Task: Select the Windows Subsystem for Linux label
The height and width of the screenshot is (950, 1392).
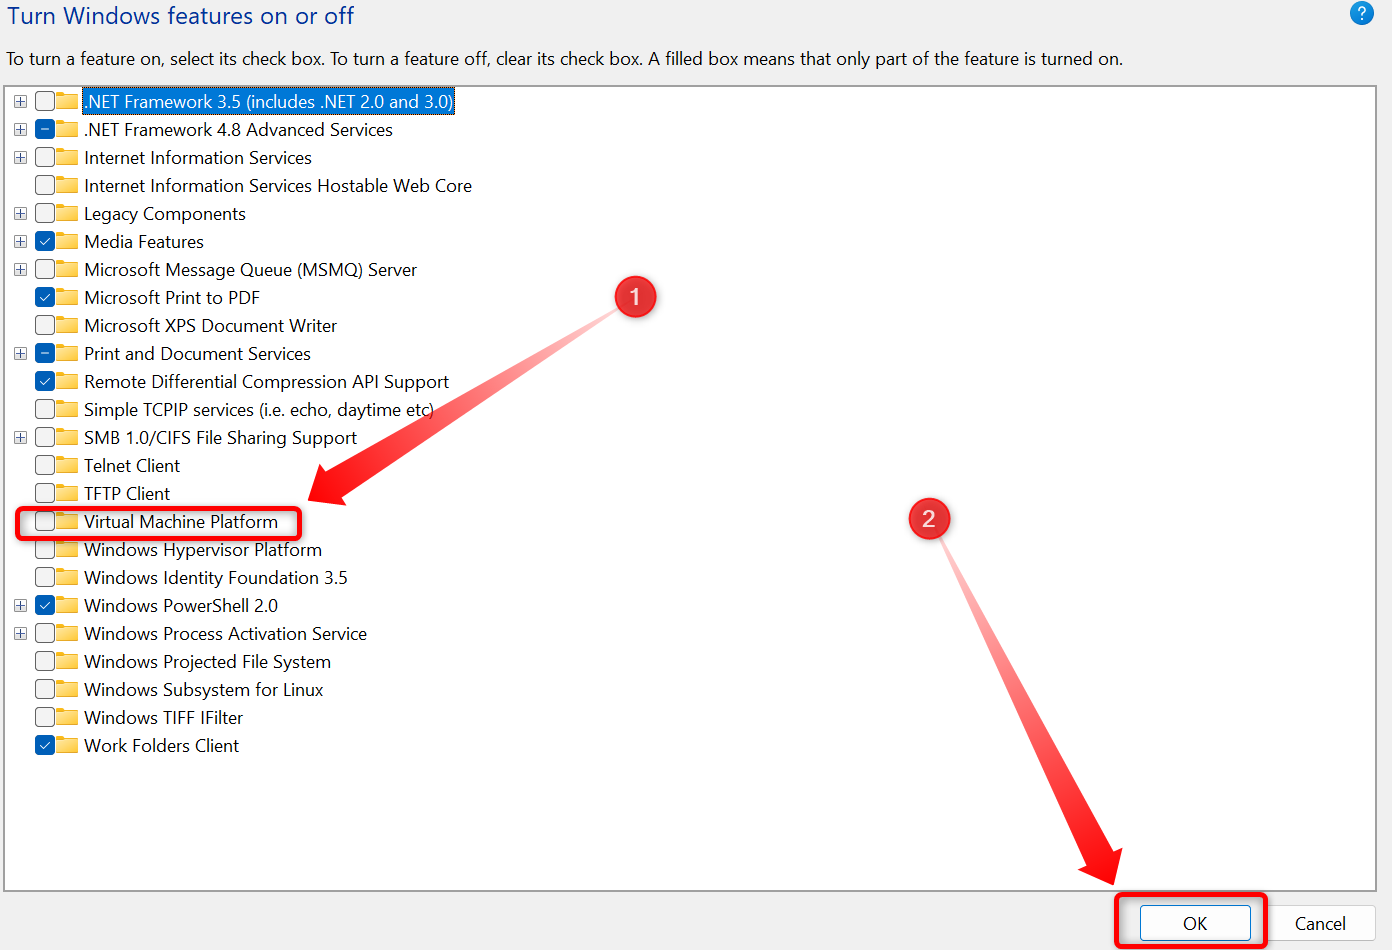Action: pyautogui.click(x=204, y=689)
